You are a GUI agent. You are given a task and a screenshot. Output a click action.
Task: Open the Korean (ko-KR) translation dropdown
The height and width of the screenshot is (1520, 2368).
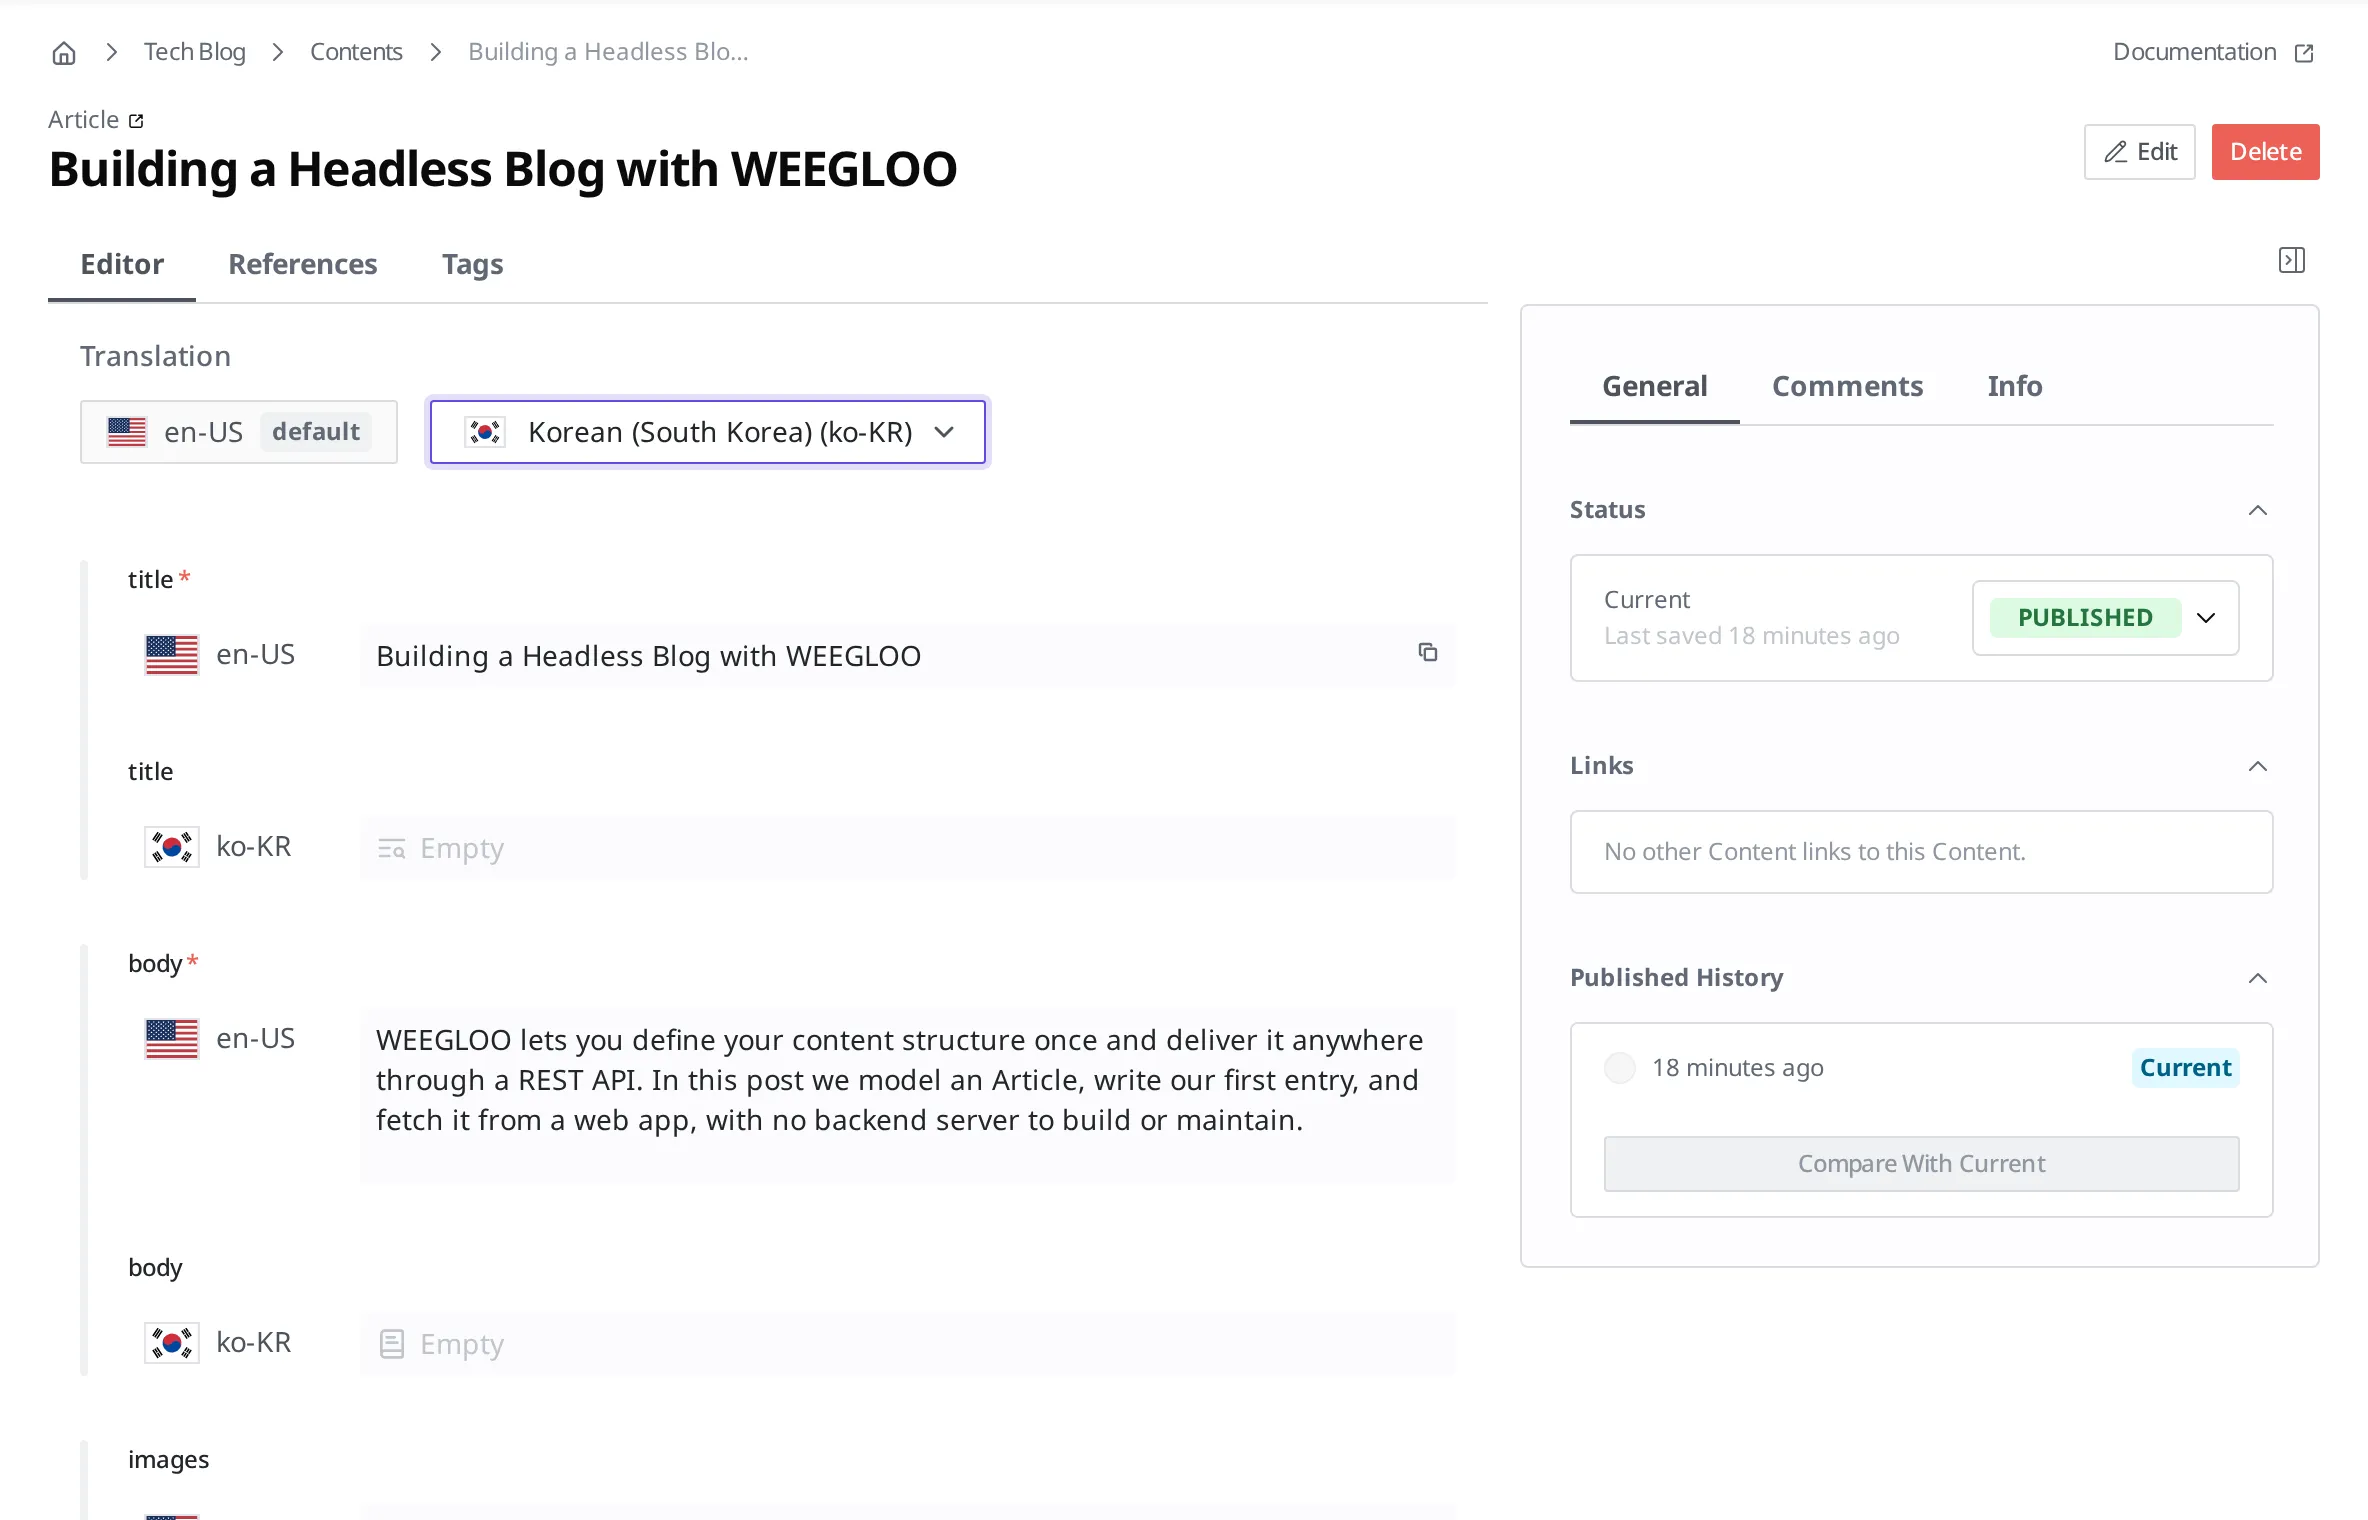pos(708,432)
